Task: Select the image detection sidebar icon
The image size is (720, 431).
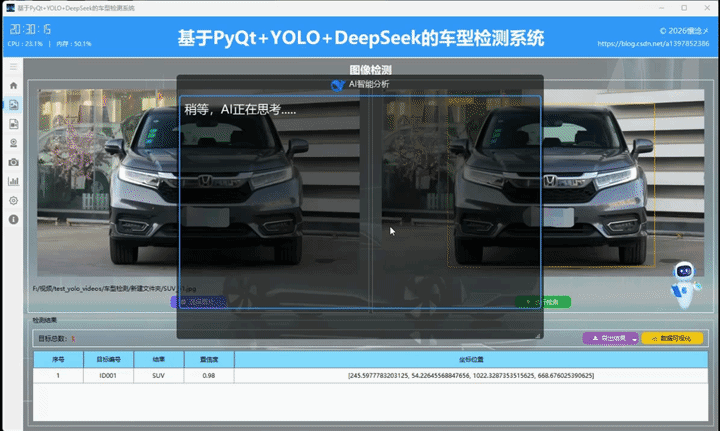Action: click(x=13, y=105)
